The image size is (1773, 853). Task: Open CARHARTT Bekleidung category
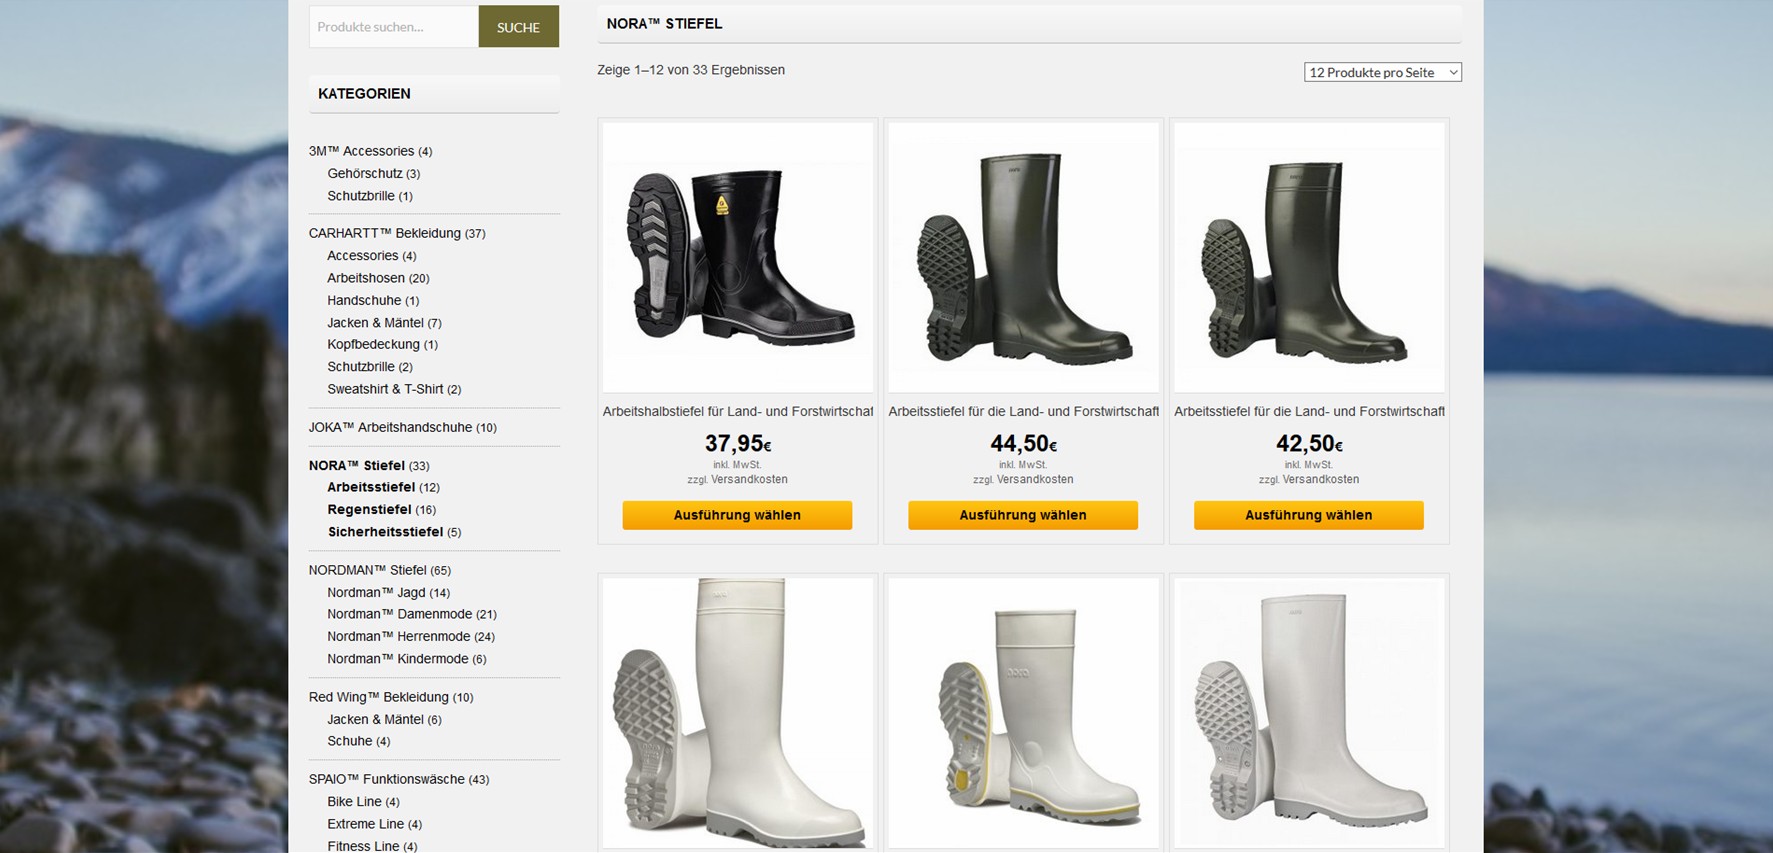click(384, 233)
